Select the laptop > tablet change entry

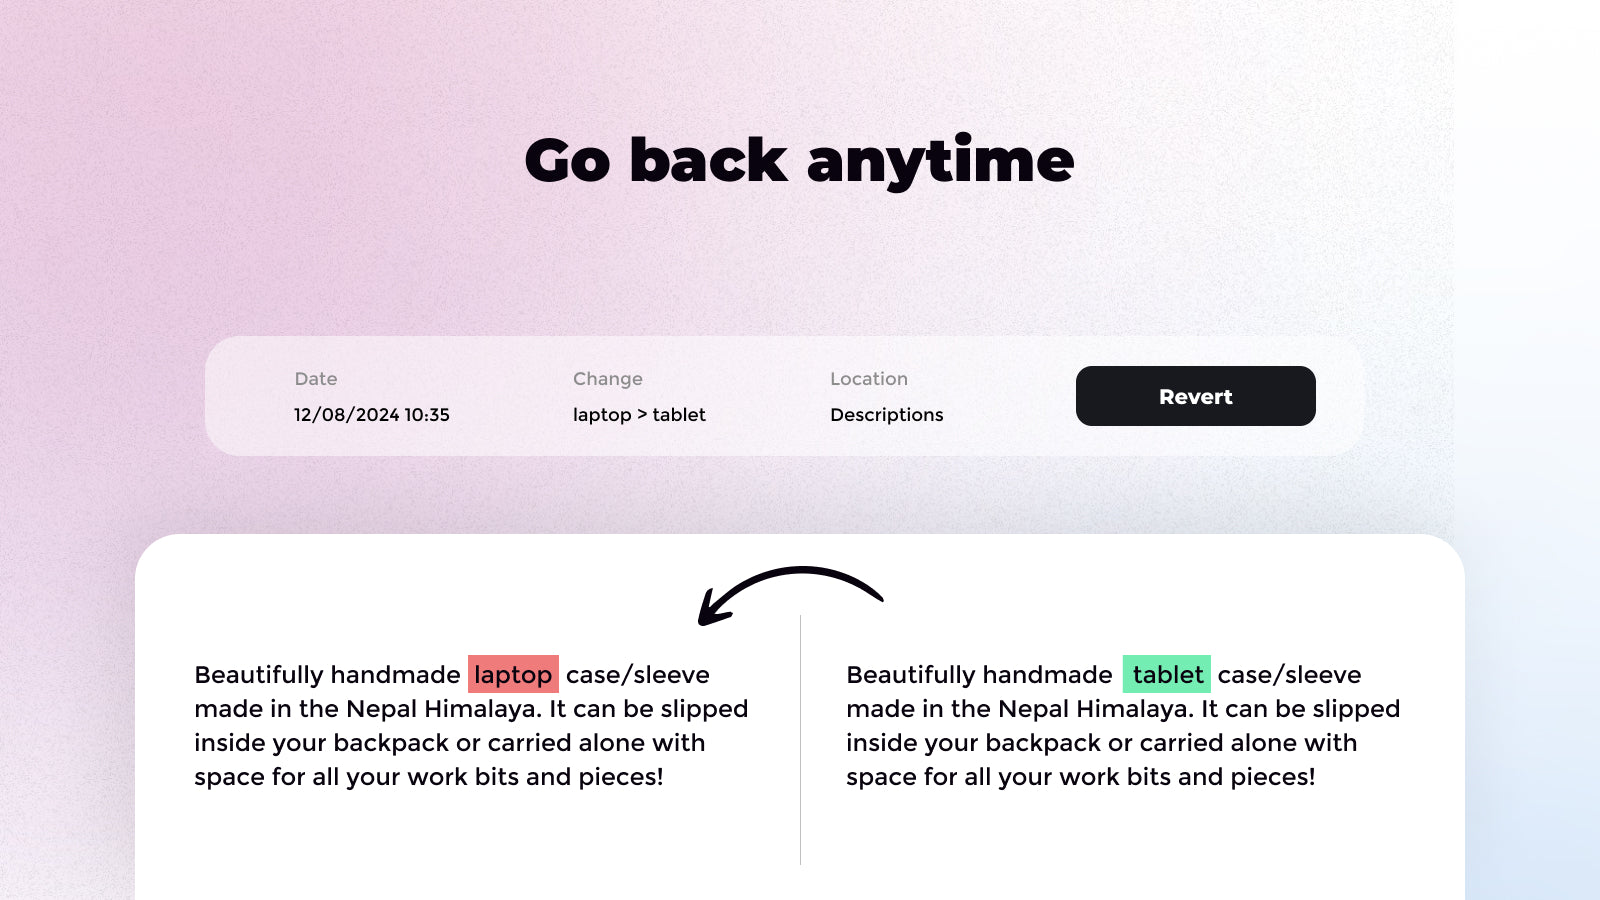point(639,415)
